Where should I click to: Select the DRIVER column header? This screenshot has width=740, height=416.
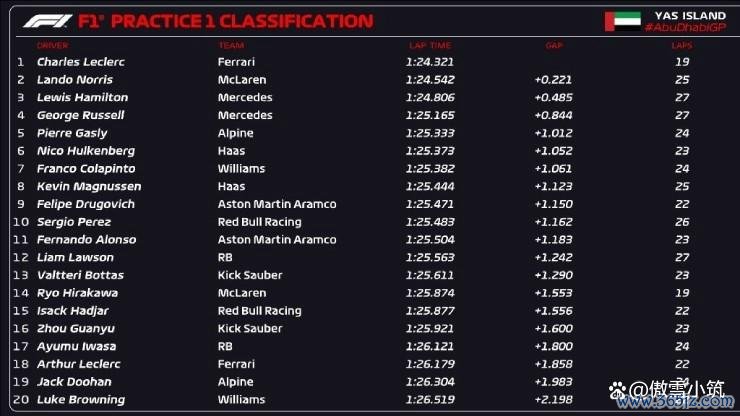click(x=52, y=46)
